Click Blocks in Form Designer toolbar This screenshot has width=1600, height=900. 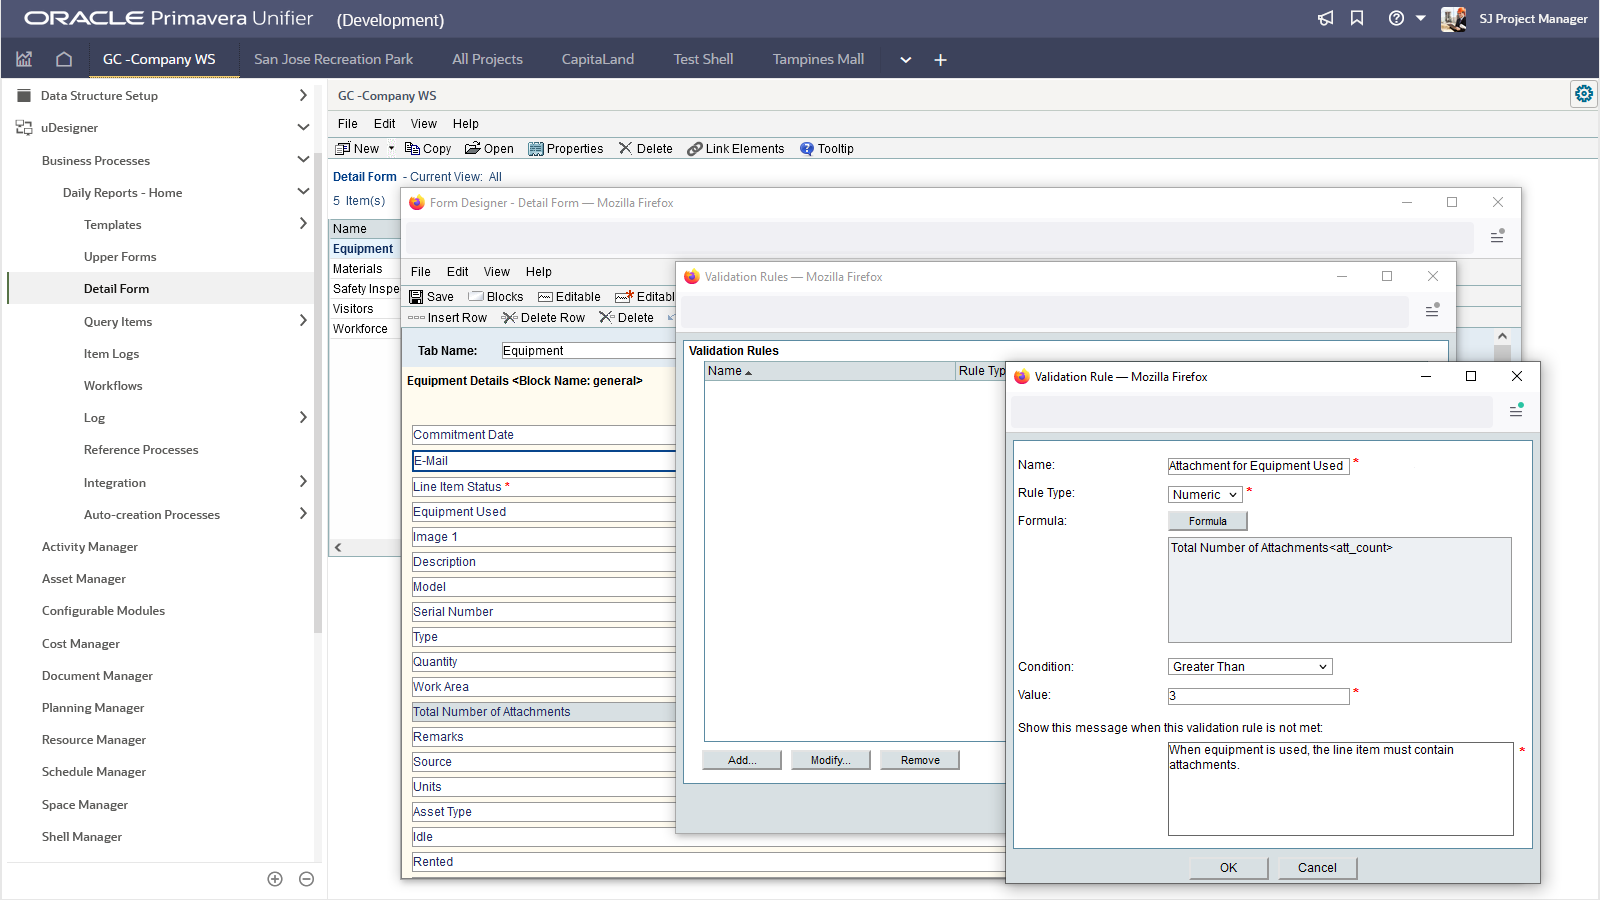point(496,296)
